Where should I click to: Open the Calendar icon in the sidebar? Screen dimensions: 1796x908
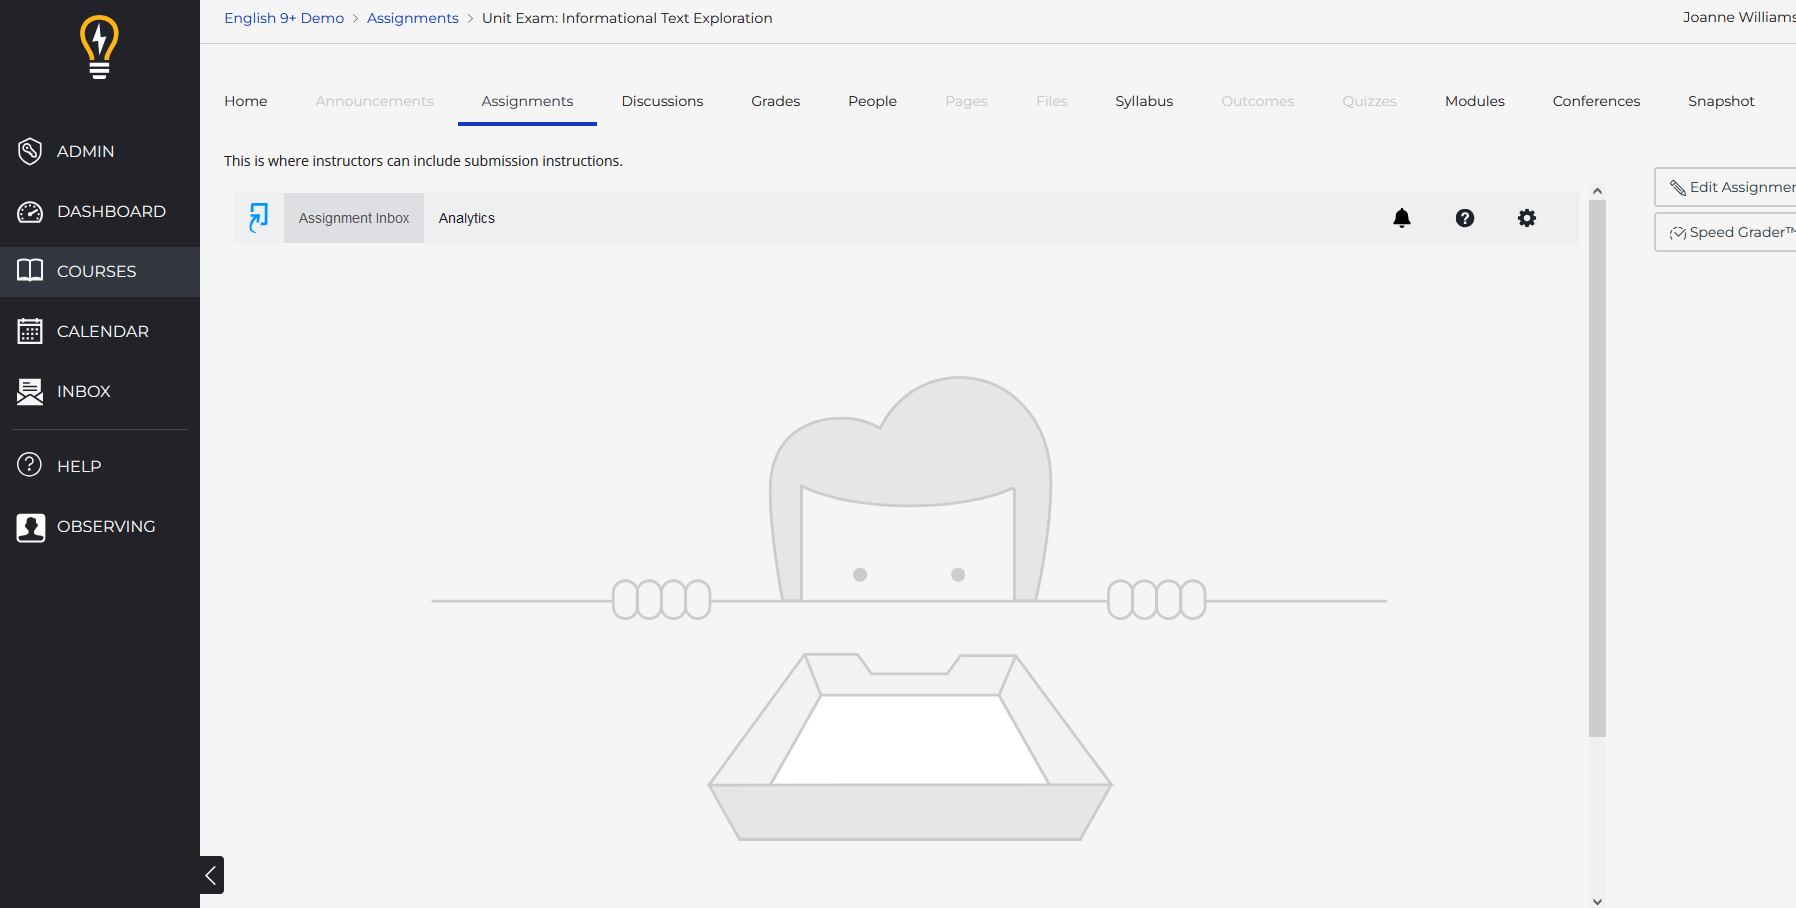point(30,331)
